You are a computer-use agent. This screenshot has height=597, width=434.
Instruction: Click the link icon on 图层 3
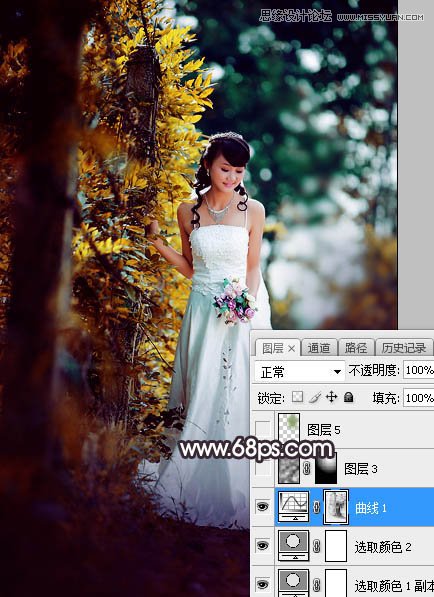coord(307,469)
